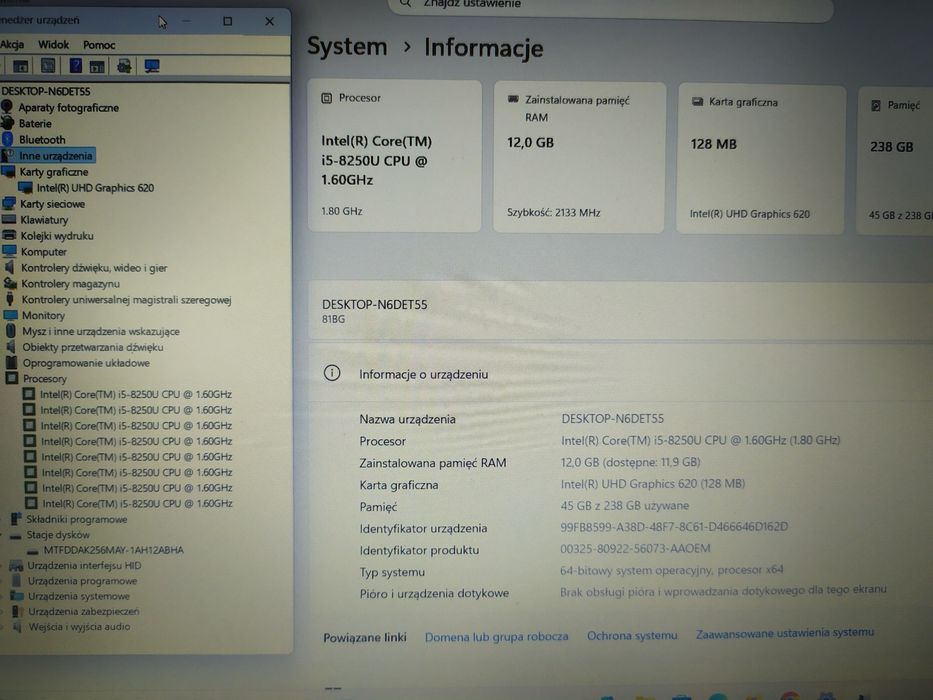
Task: Click the blue Help question-mark toolbar icon
Action: (76, 65)
